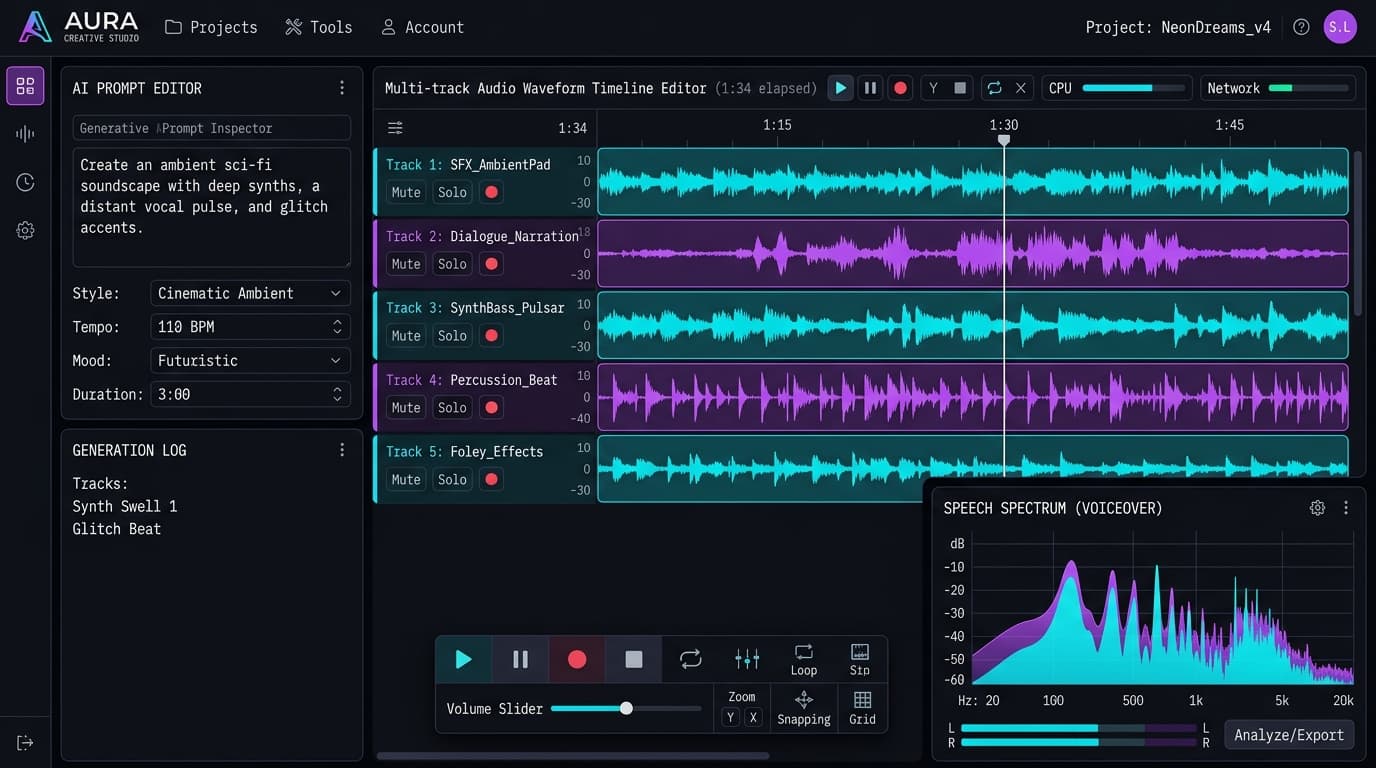Open the Tools menu

(319, 27)
